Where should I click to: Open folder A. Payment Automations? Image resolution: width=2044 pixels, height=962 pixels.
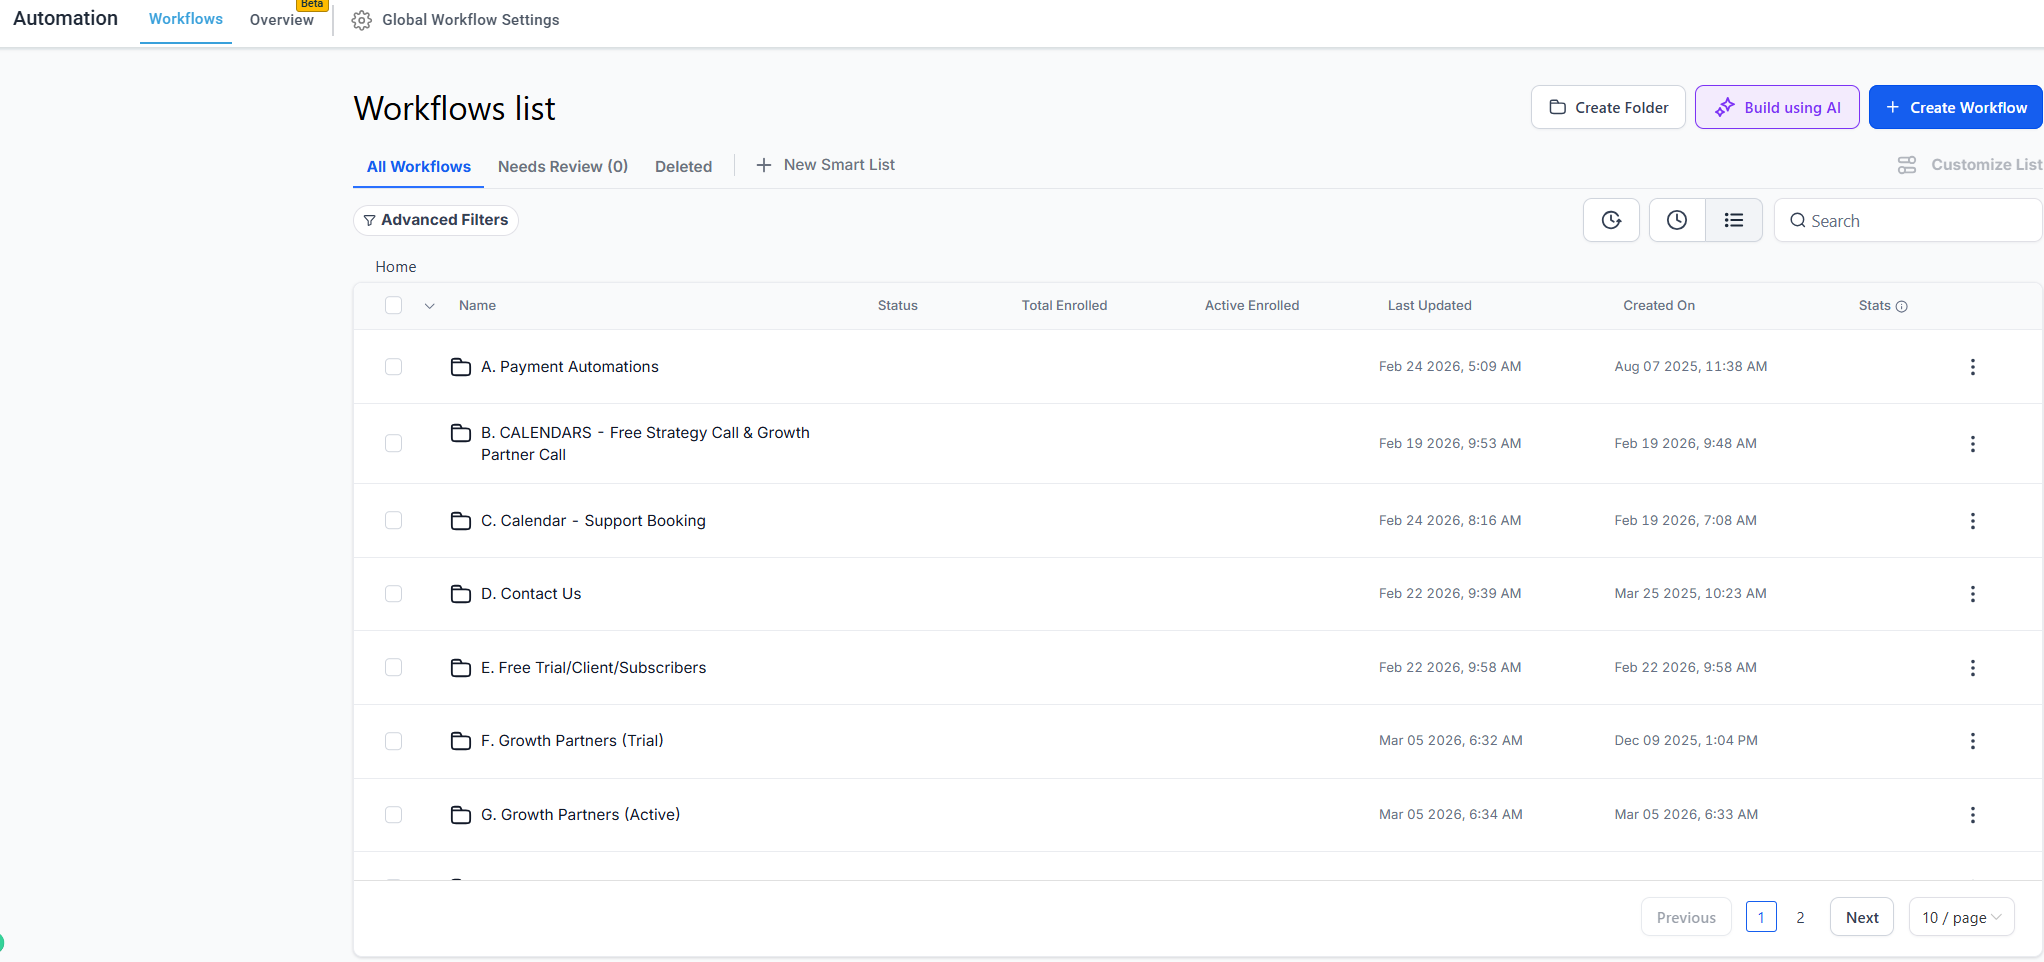point(570,367)
